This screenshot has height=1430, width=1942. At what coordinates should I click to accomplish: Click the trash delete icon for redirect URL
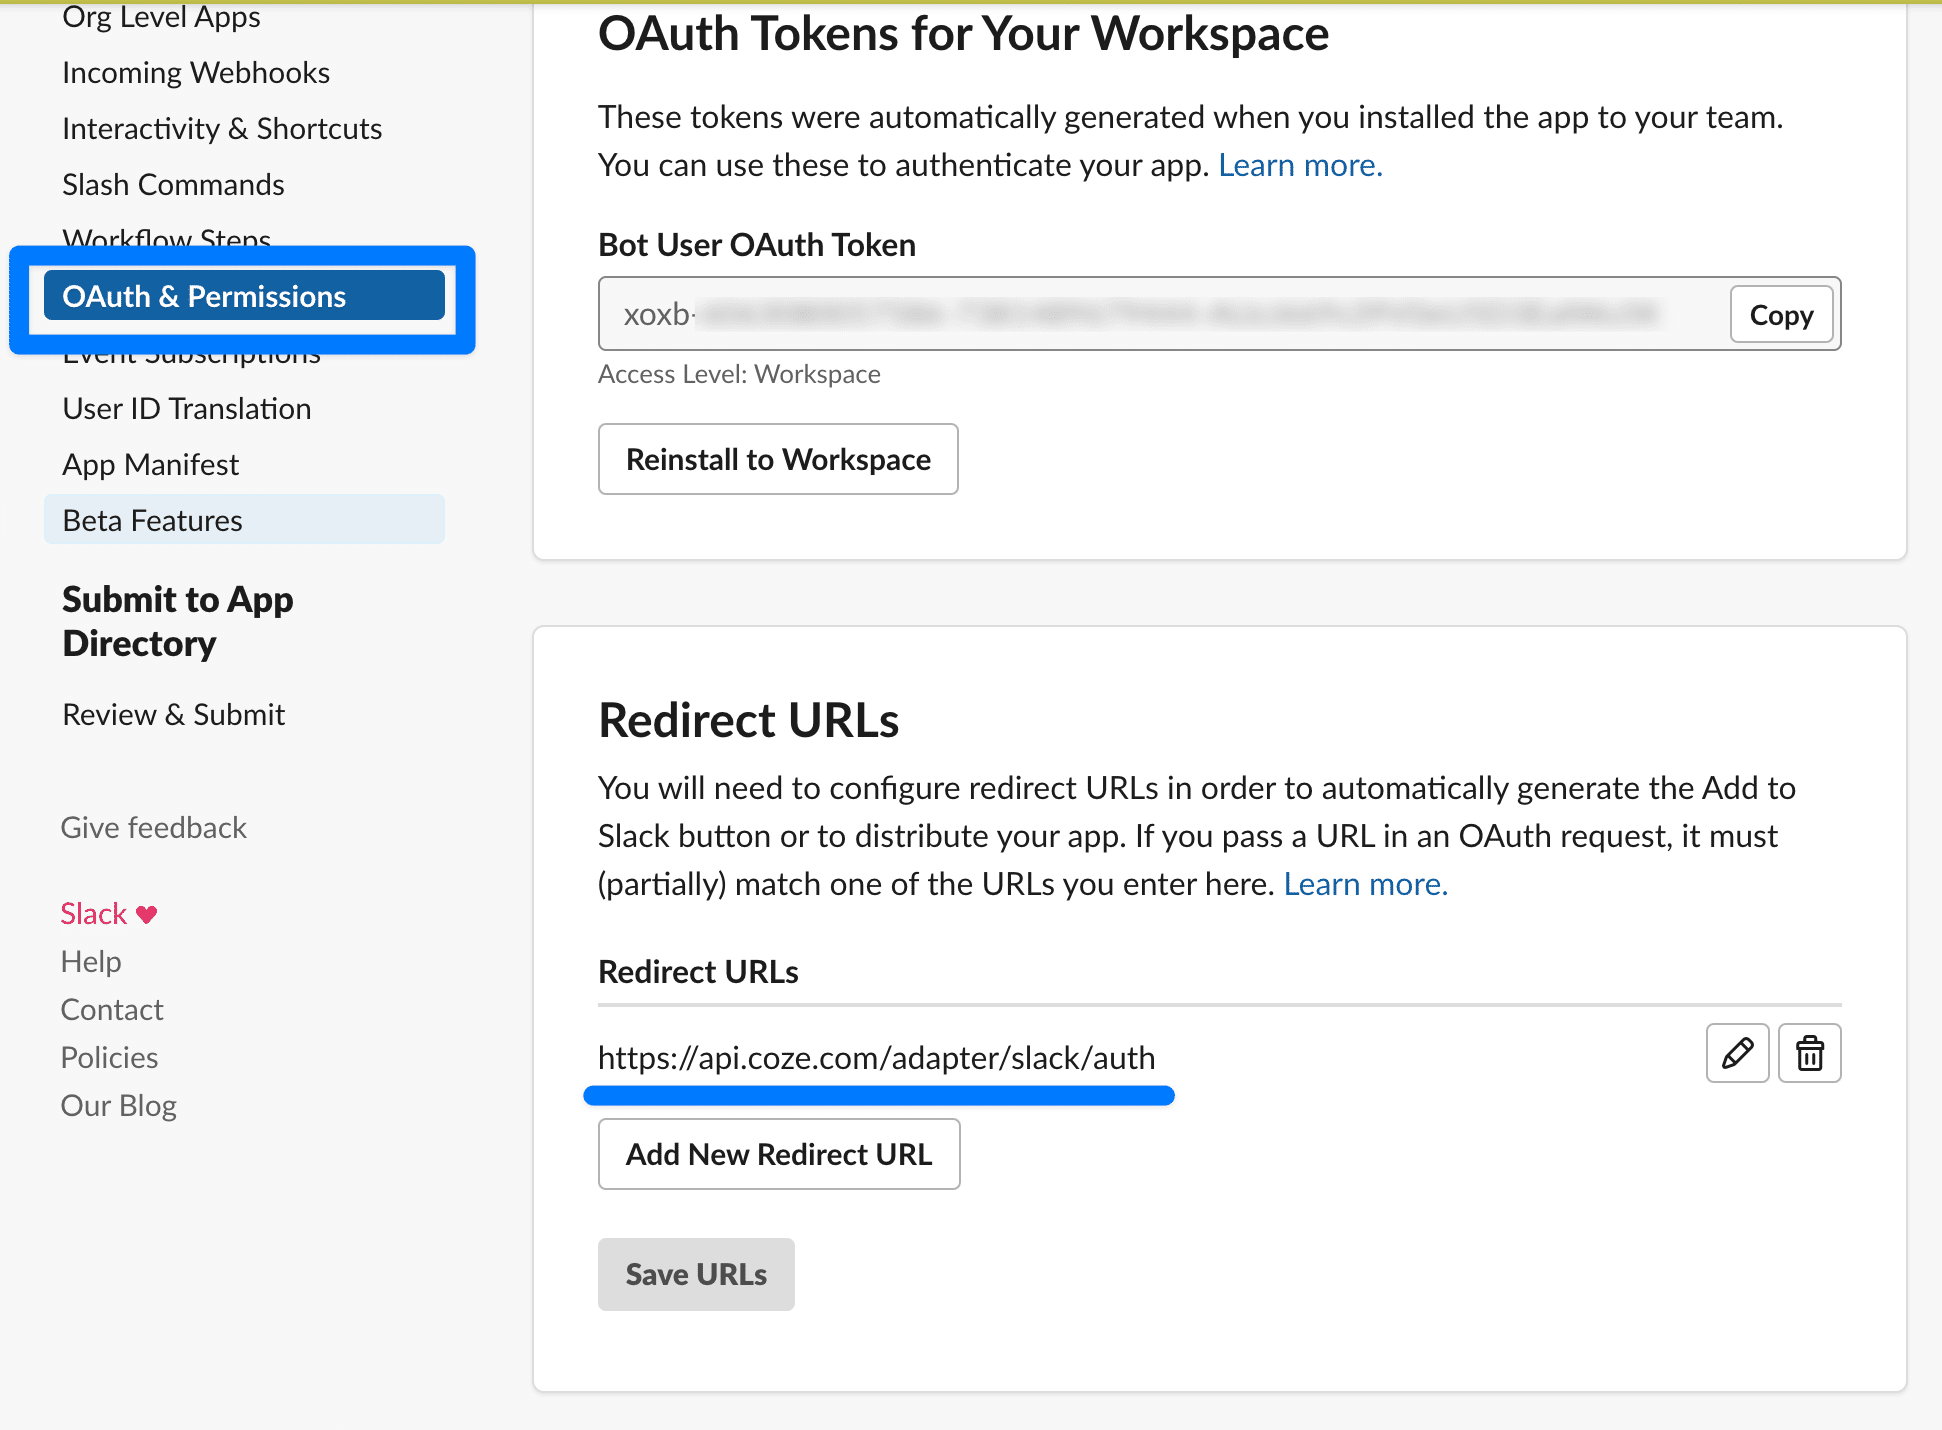[x=1809, y=1053]
